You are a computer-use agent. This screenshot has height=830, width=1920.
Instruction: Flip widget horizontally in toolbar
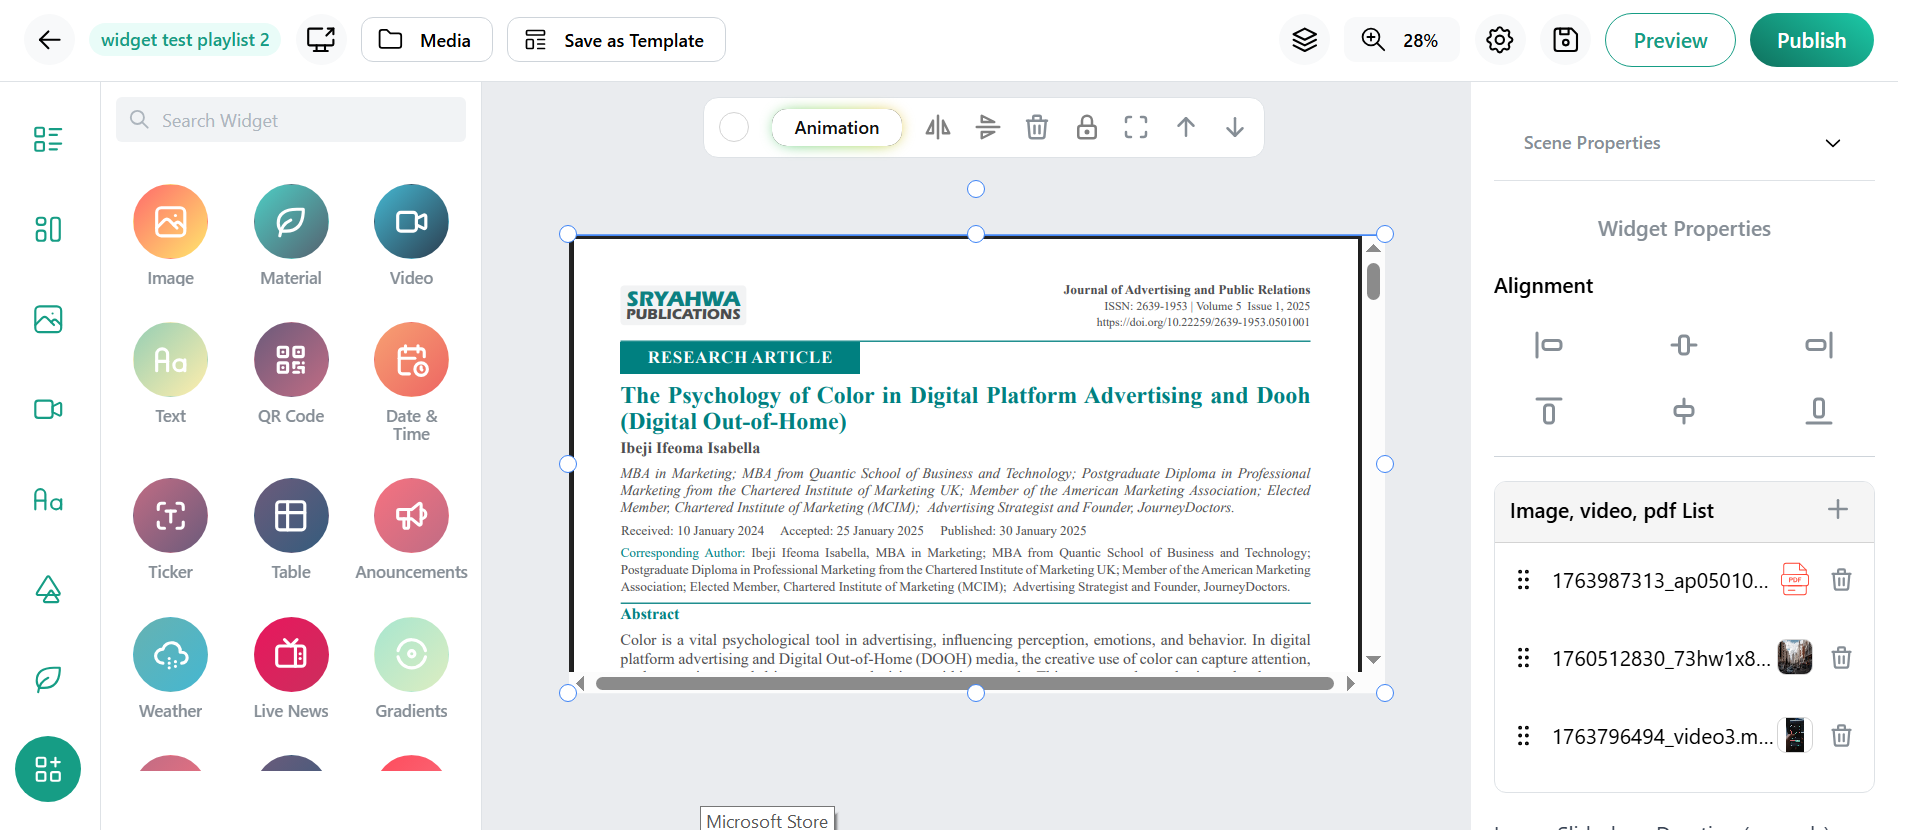tap(937, 128)
